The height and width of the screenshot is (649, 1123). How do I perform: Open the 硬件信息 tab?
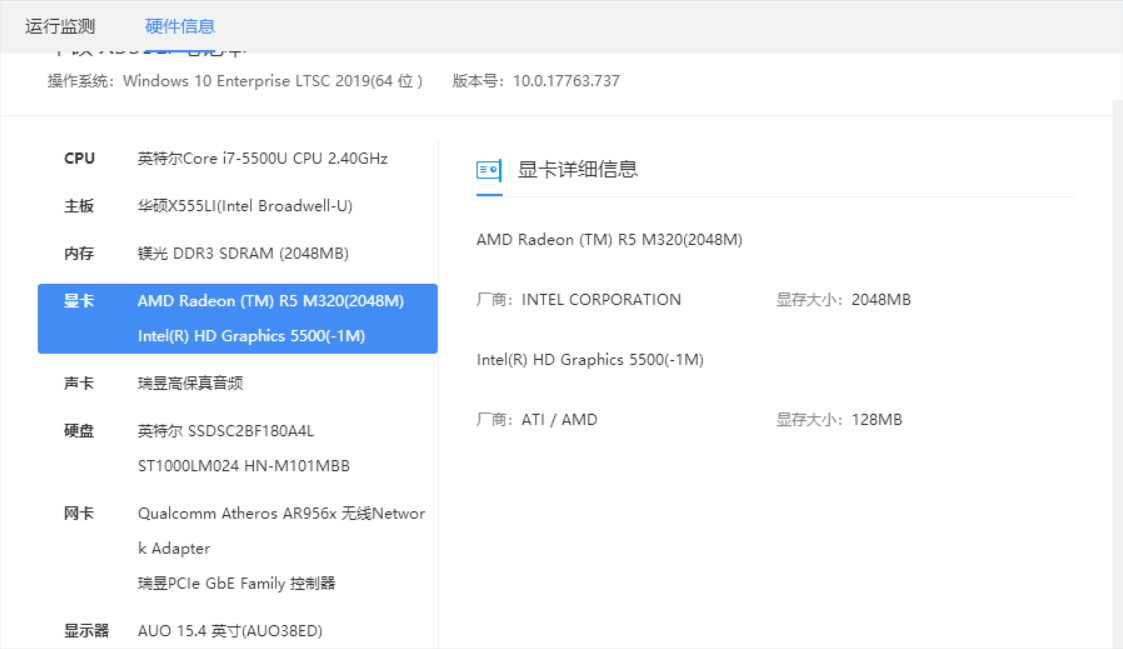pyautogui.click(x=180, y=26)
